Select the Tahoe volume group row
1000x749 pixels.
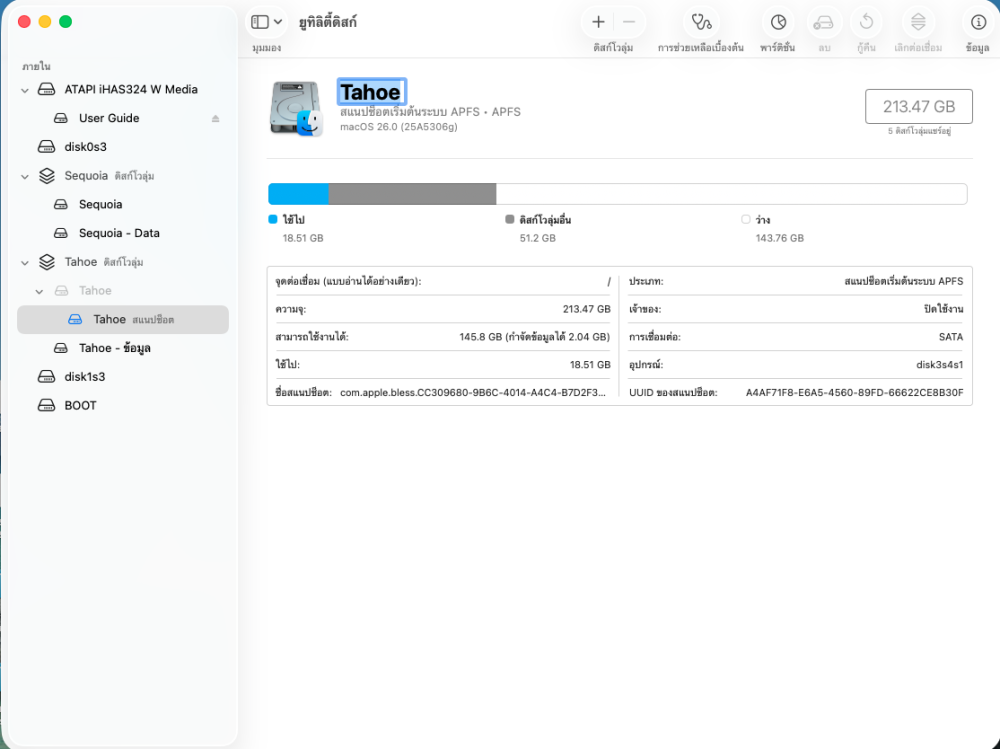[x=122, y=262]
